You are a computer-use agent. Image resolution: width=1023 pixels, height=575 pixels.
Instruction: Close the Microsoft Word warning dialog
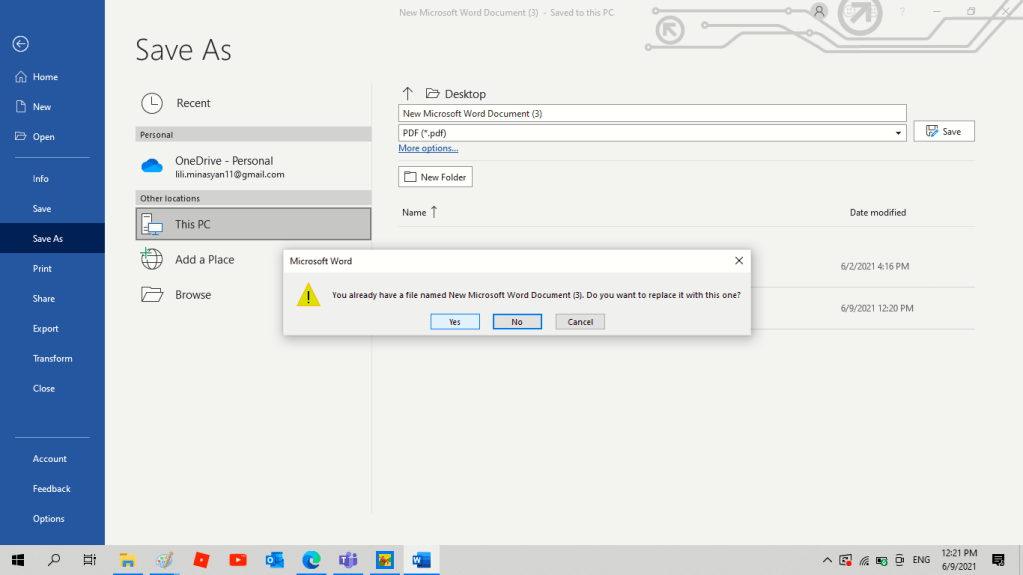(x=739, y=261)
